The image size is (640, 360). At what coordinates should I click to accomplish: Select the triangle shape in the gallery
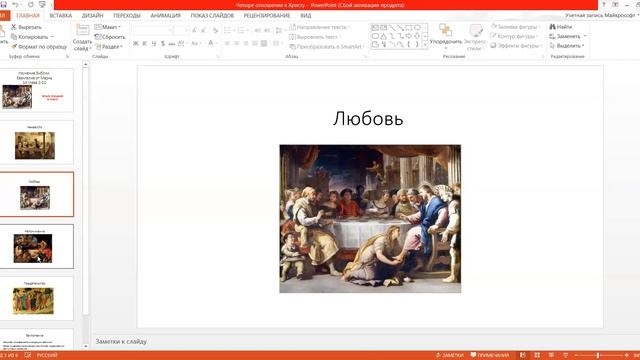[384, 36]
